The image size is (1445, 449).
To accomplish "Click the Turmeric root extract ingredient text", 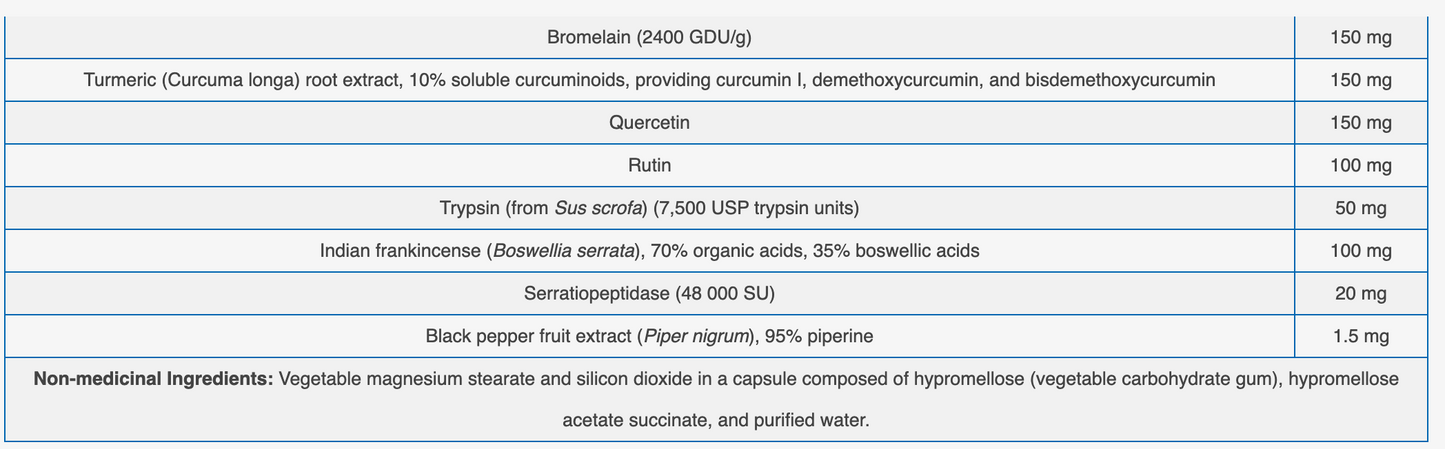I will (x=649, y=80).
